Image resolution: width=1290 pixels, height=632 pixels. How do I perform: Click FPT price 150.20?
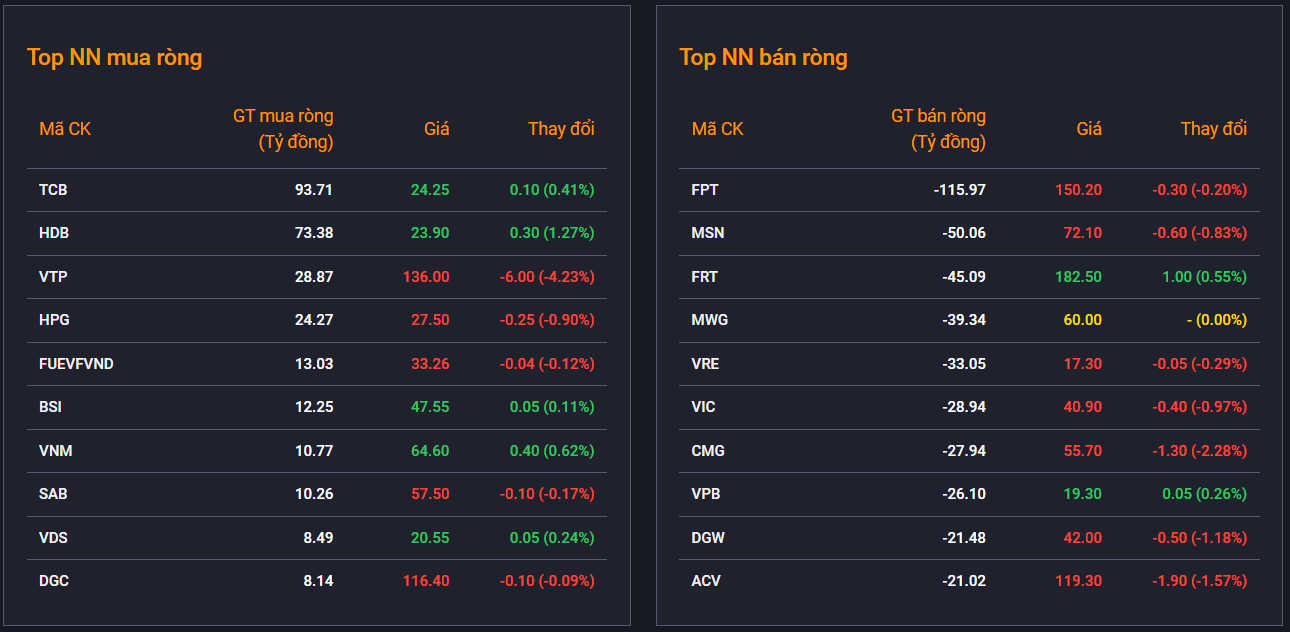click(x=1078, y=190)
